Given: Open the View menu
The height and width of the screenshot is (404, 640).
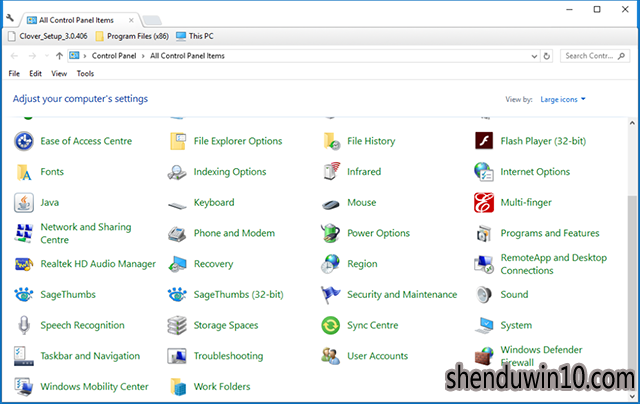Looking at the screenshot, I should [x=59, y=73].
